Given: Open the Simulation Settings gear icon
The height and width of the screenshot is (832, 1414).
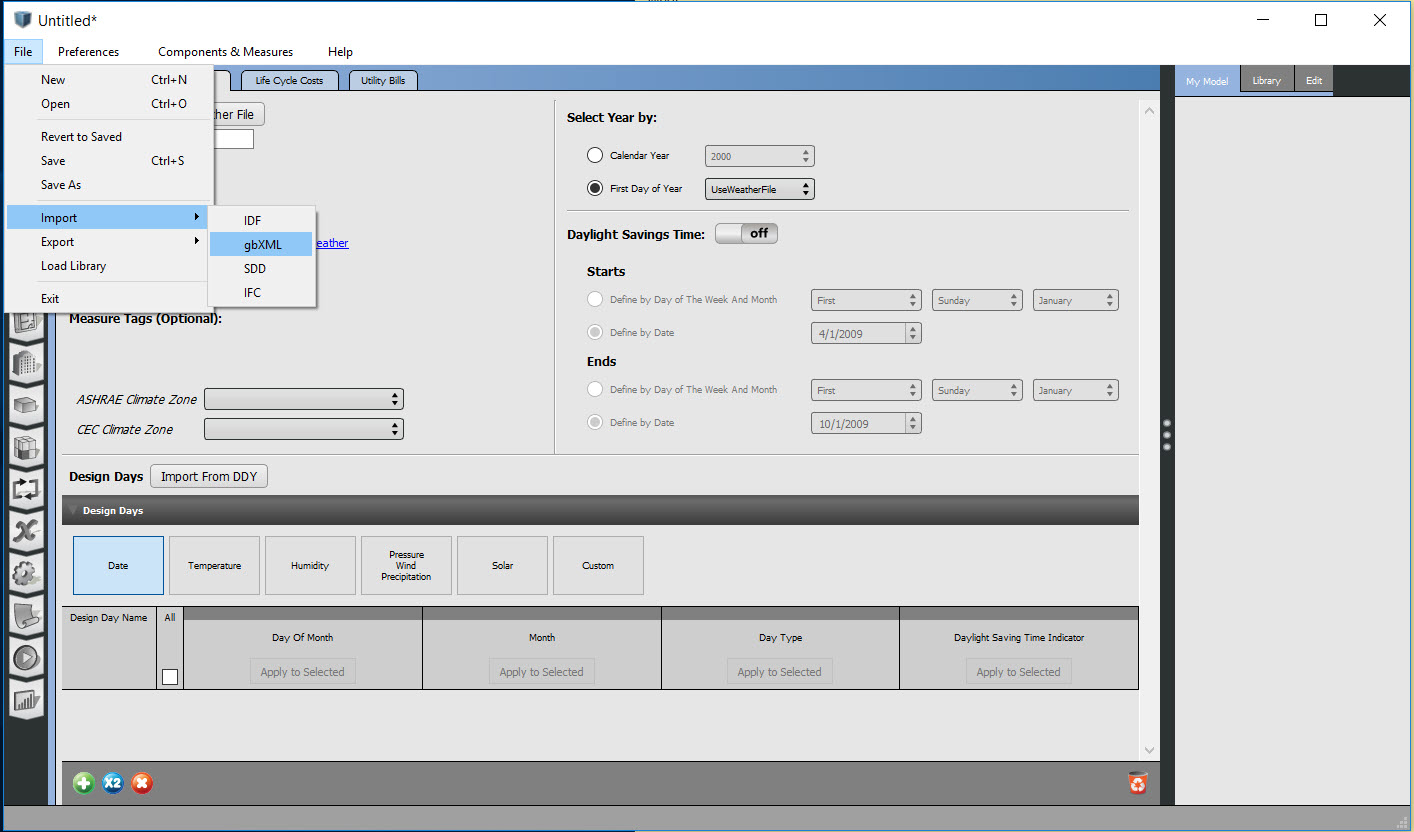Looking at the screenshot, I should [26, 573].
